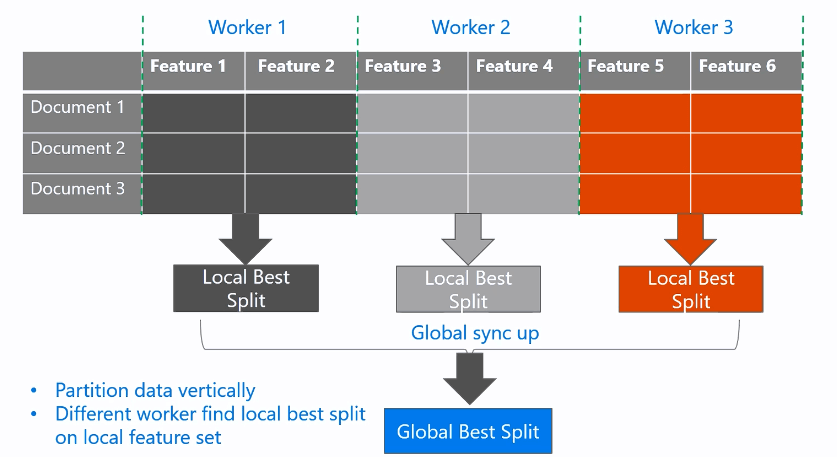Select the Worker 2 heading
The height and width of the screenshot is (457, 837).
click(x=471, y=27)
